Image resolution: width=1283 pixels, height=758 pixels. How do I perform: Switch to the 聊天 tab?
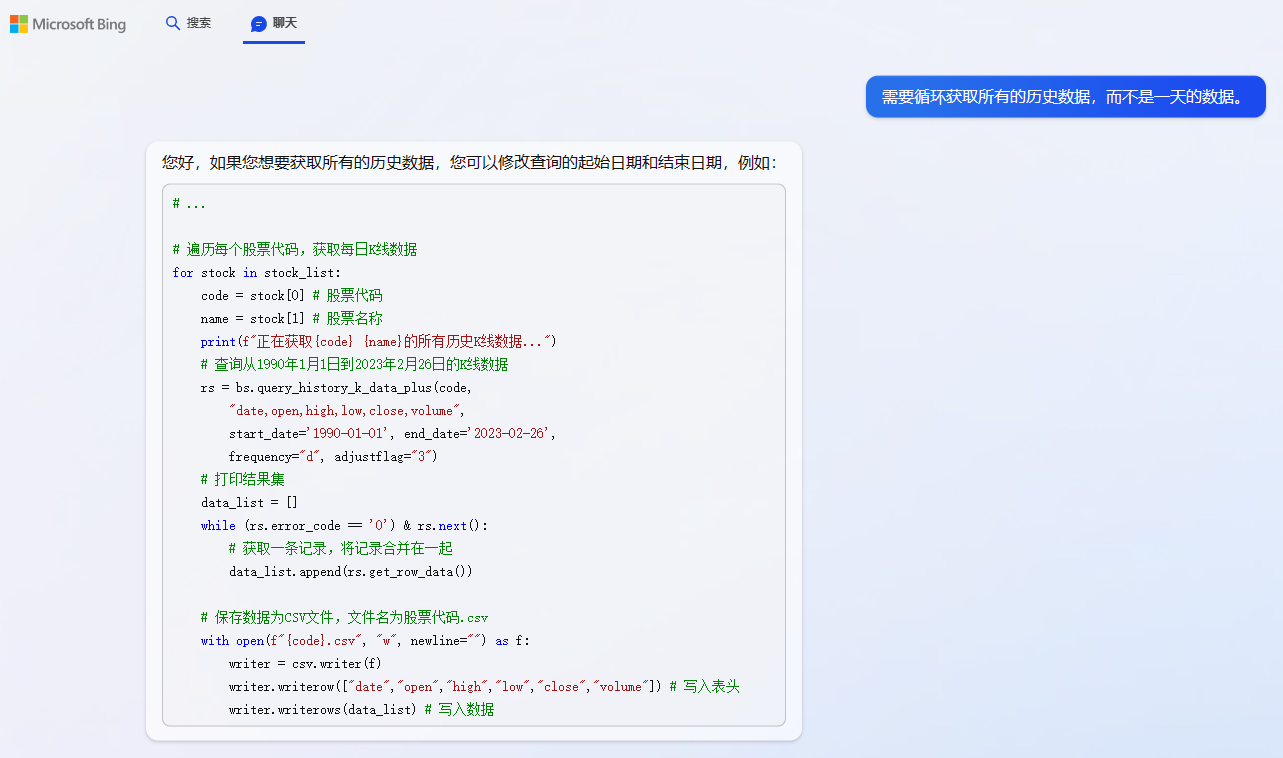pos(273,22)
